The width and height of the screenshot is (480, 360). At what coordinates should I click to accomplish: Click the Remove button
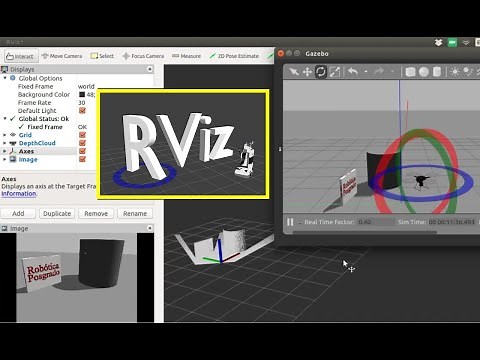click(96, 213)
